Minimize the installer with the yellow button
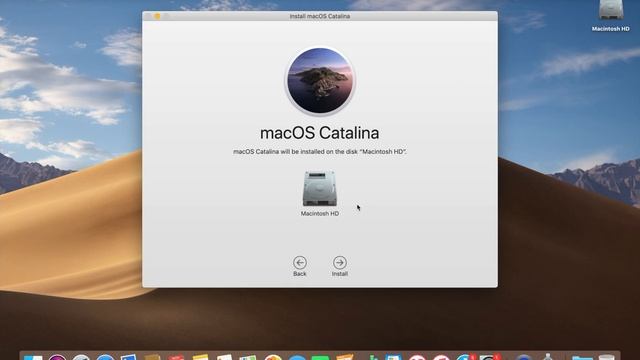 click(x=157, y=16)
